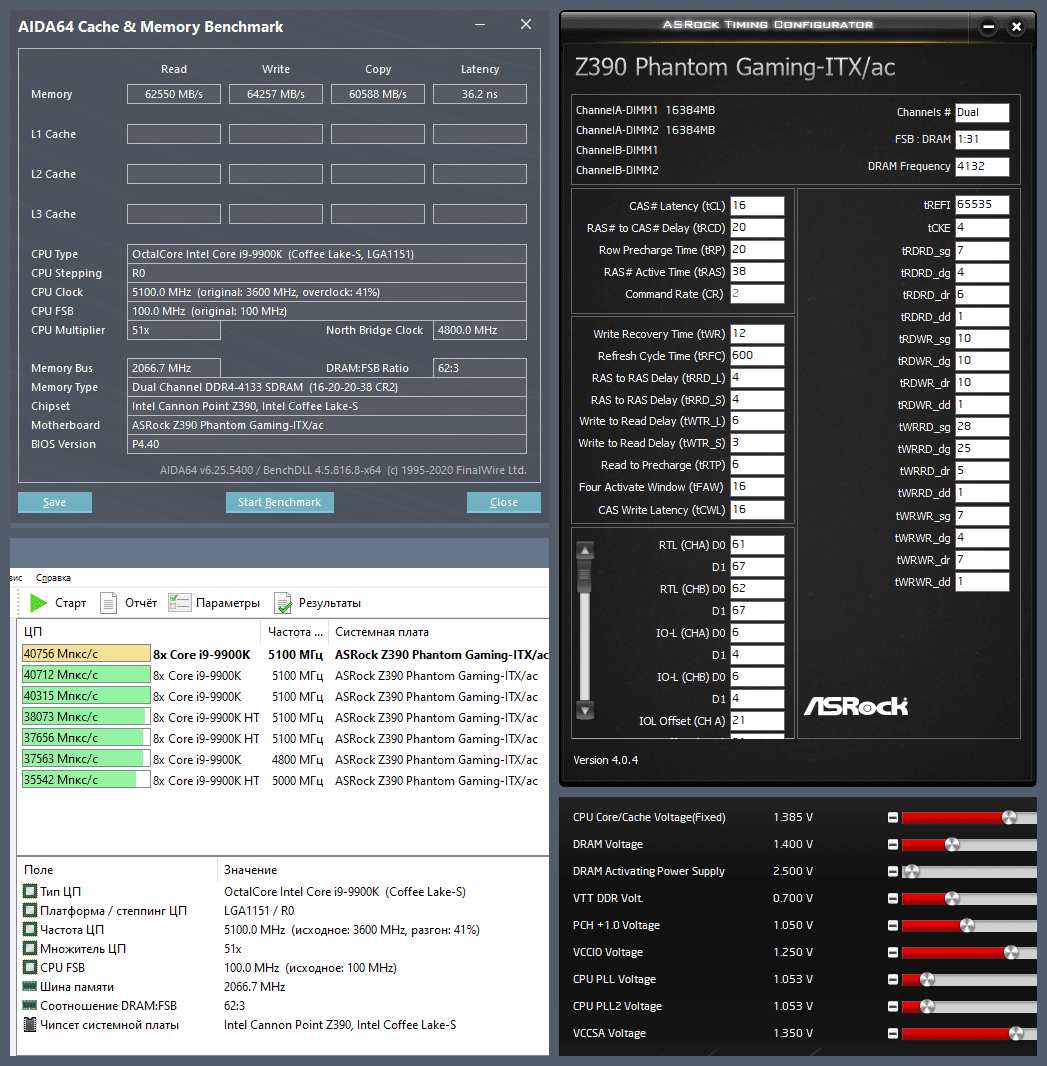Click the Поле column header

click(x=117, y=870)
